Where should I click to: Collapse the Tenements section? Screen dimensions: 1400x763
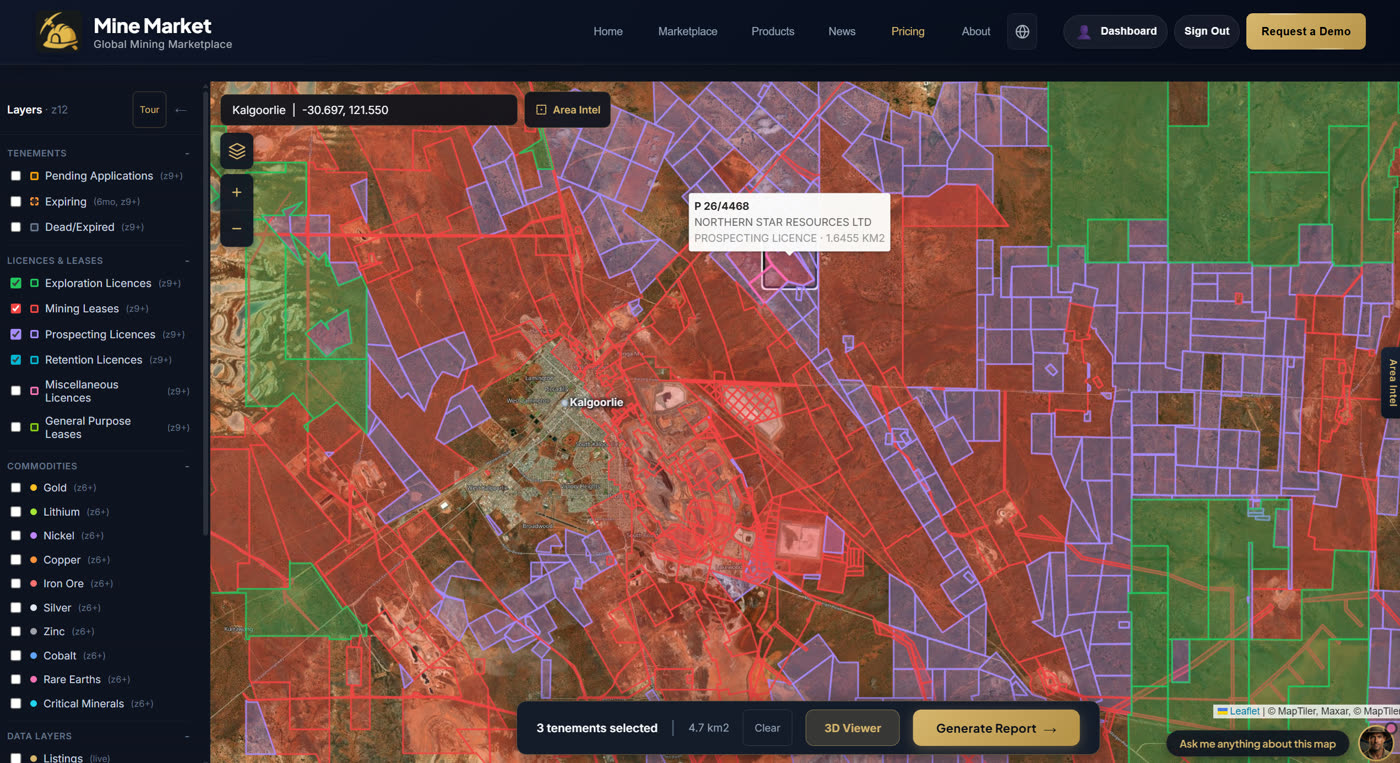[x=187, y=154]
